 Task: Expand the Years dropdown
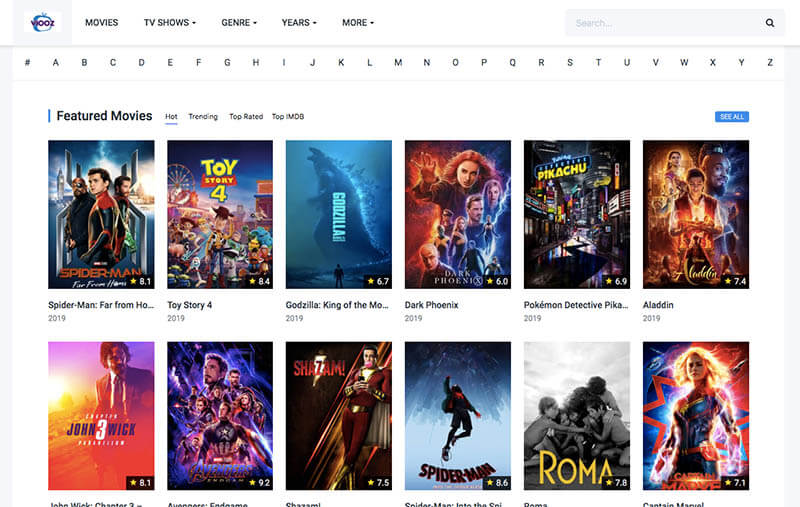click(x=299, y=22)
